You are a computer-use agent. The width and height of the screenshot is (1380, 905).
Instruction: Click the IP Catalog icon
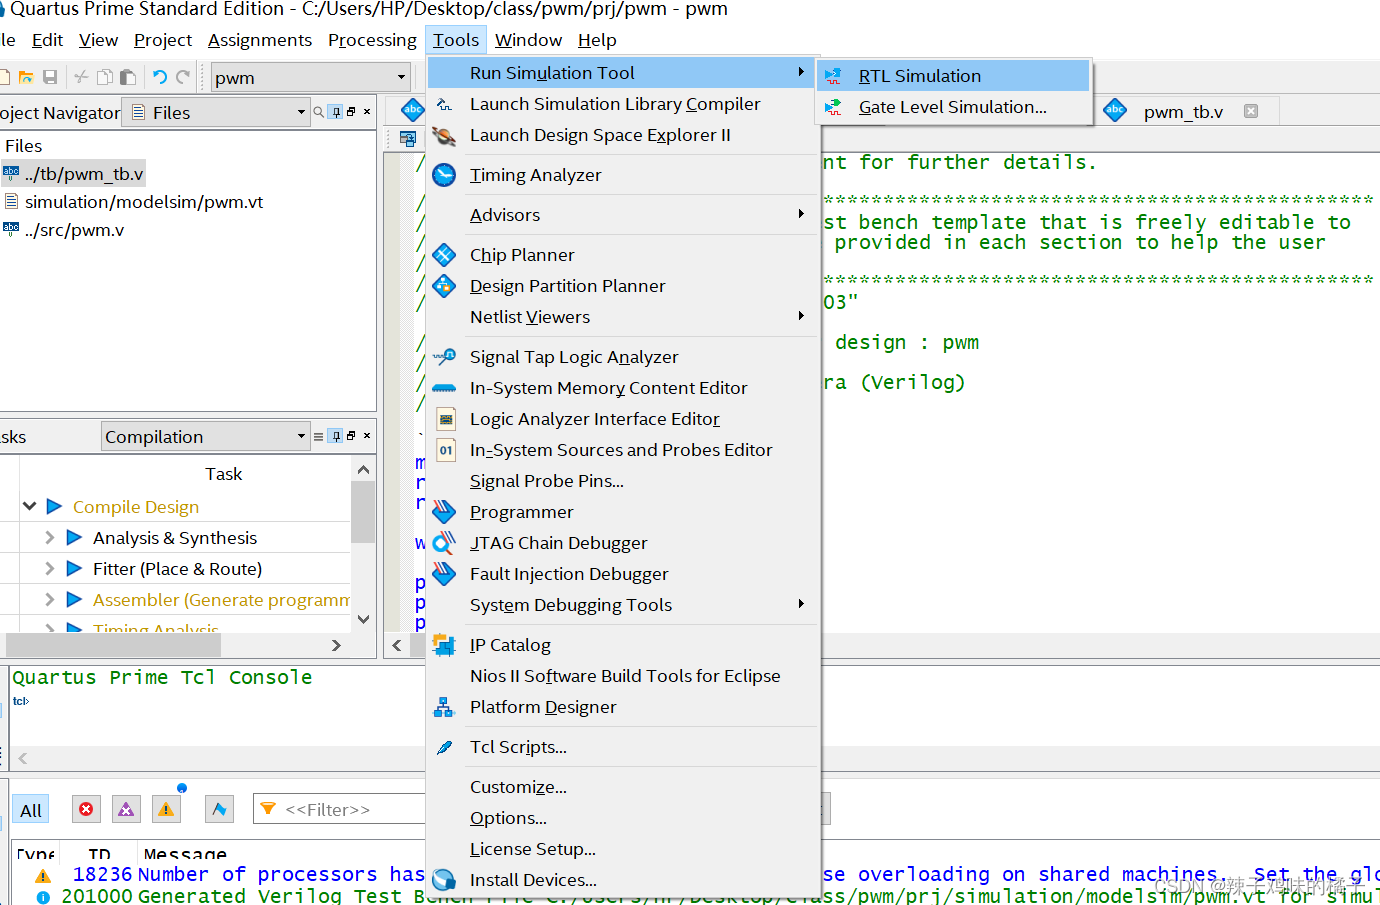click(x=444, y=645)
